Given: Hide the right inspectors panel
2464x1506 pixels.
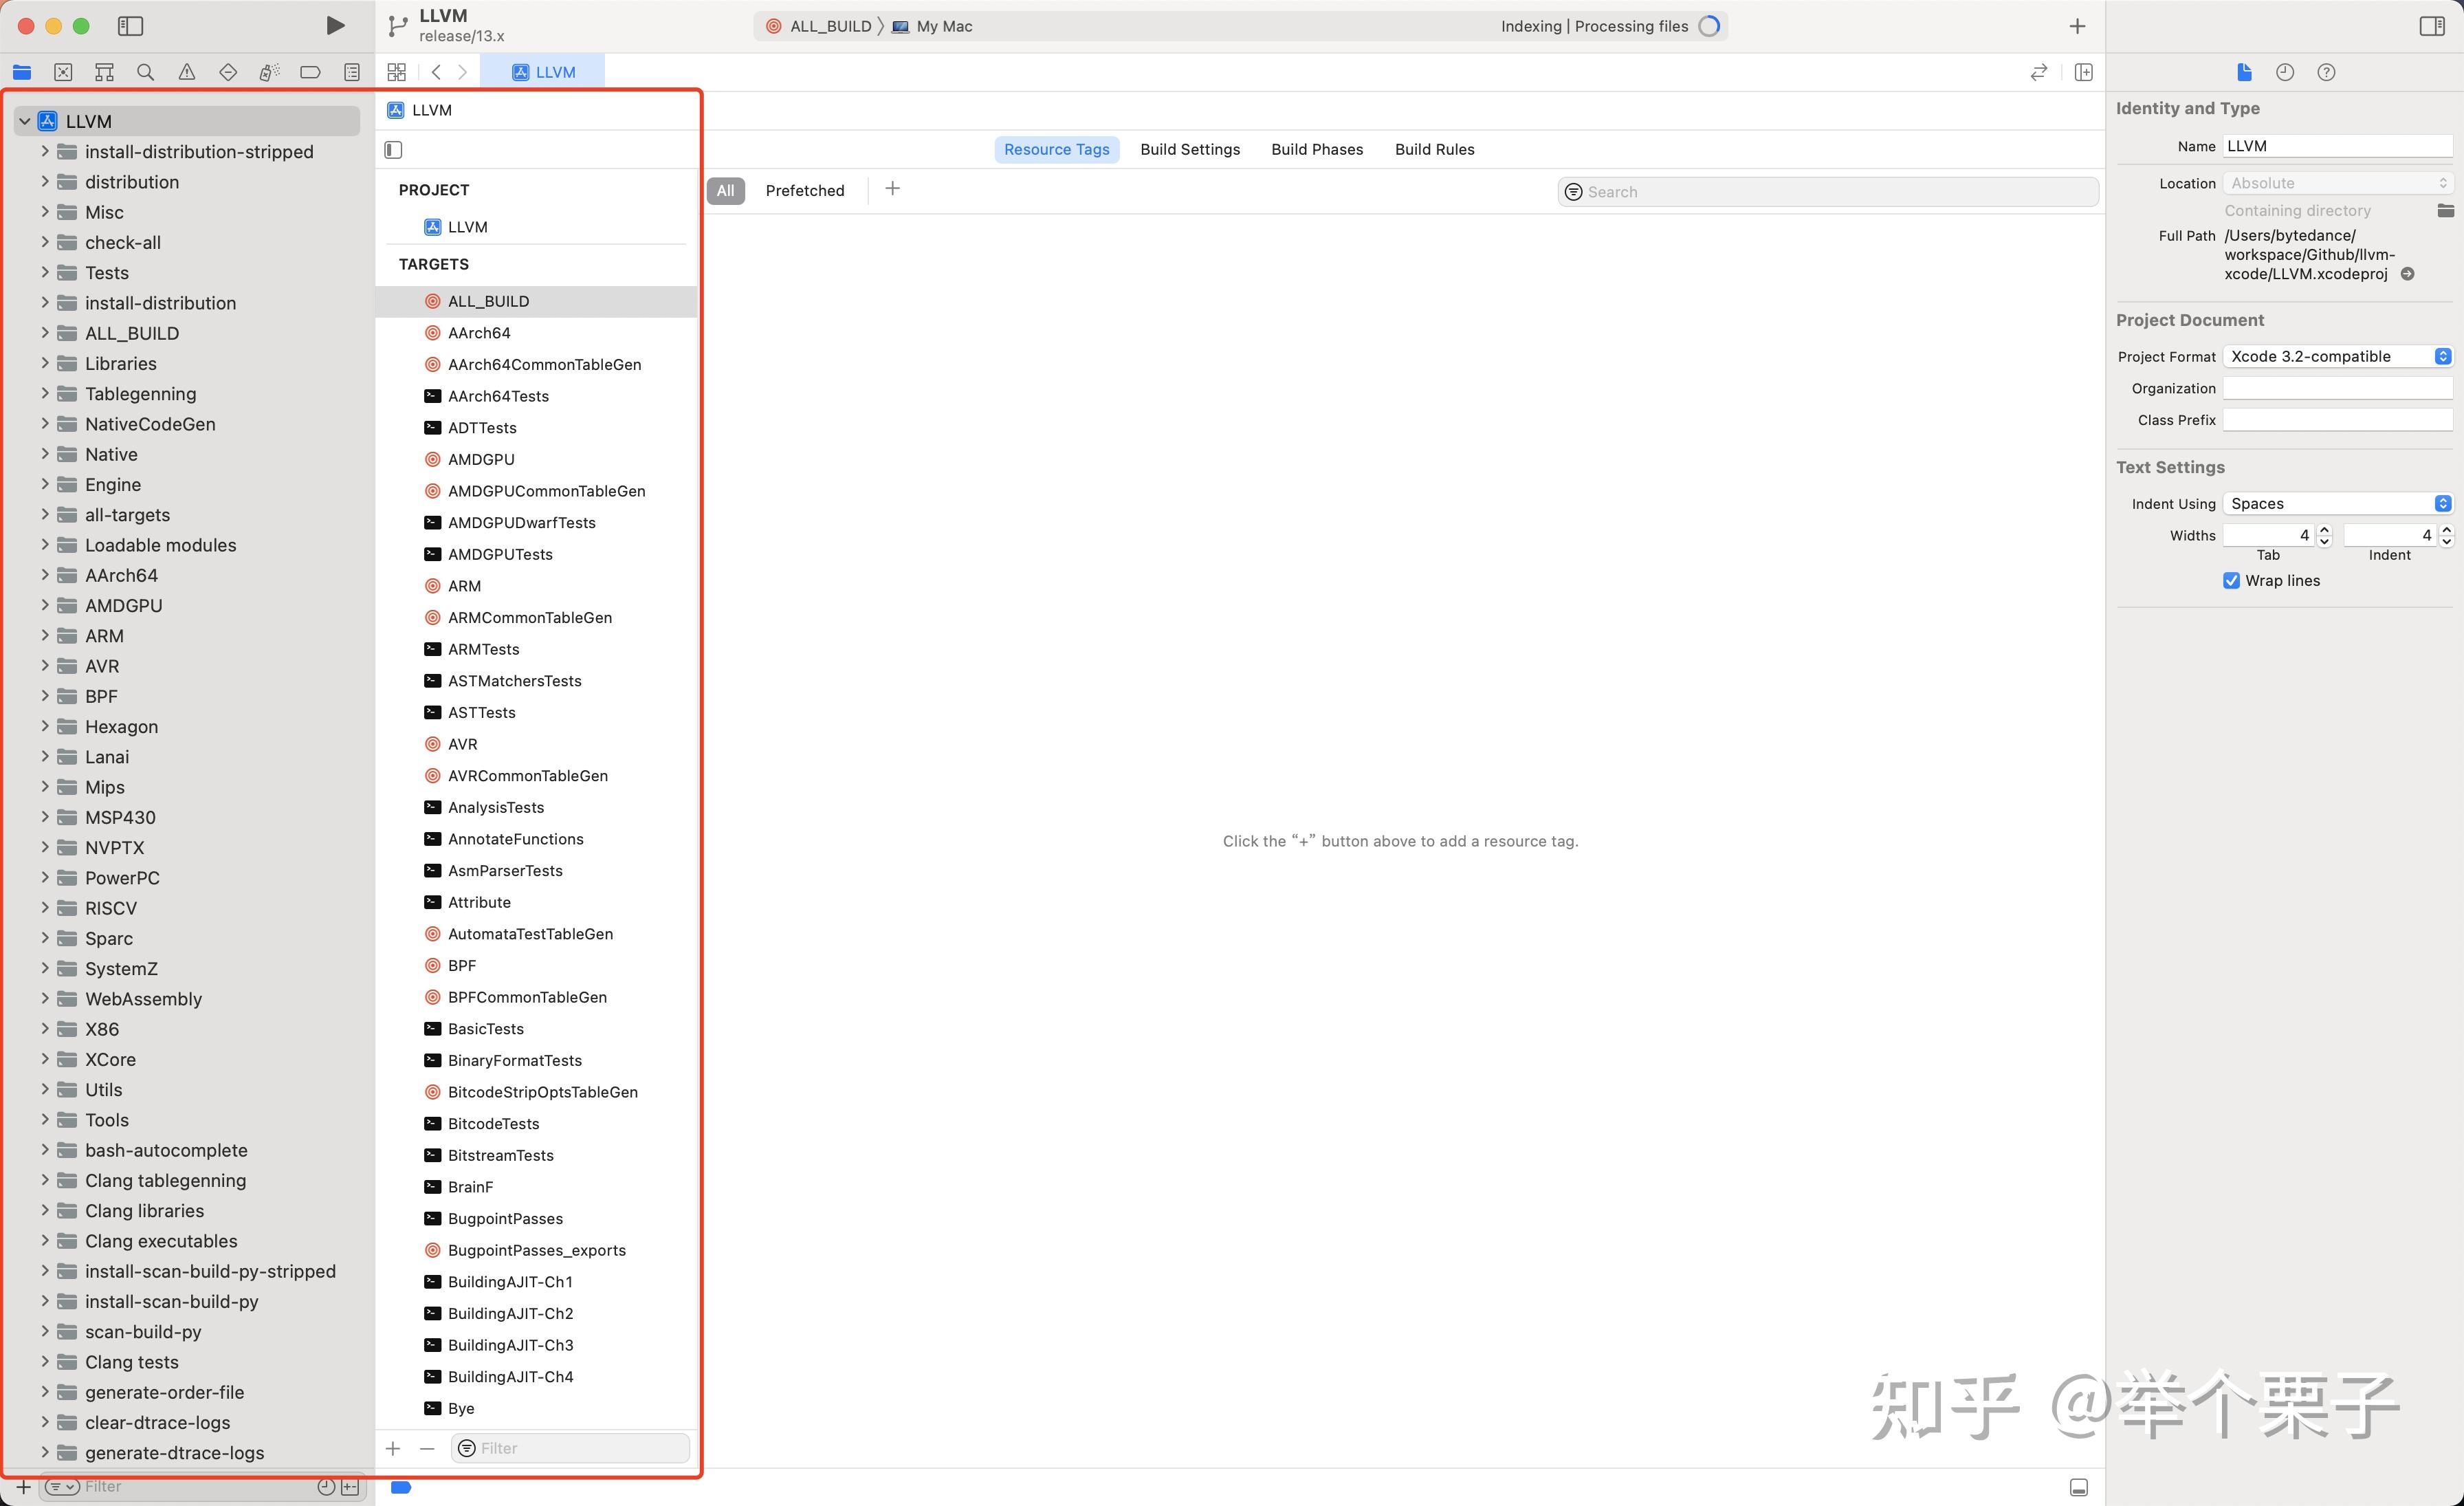Looking at the screenshot, I should tap(2432, 26).
